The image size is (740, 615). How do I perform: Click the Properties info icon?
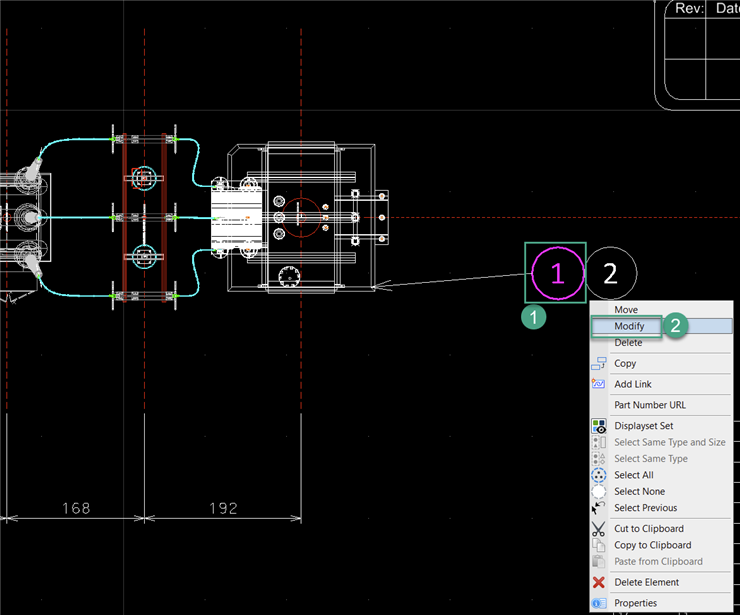(x=599, y=603)
